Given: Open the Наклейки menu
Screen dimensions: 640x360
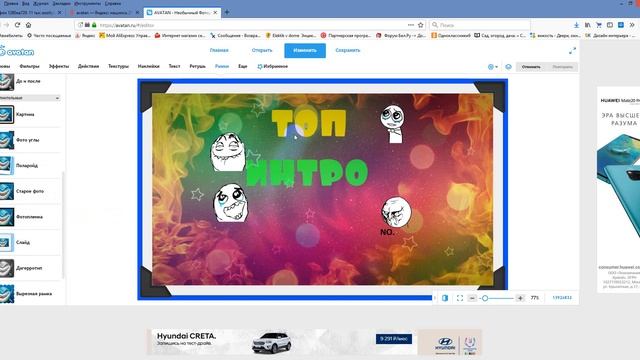Looking at the screenshot, I should pyautogui.click(x=149, y=66).
